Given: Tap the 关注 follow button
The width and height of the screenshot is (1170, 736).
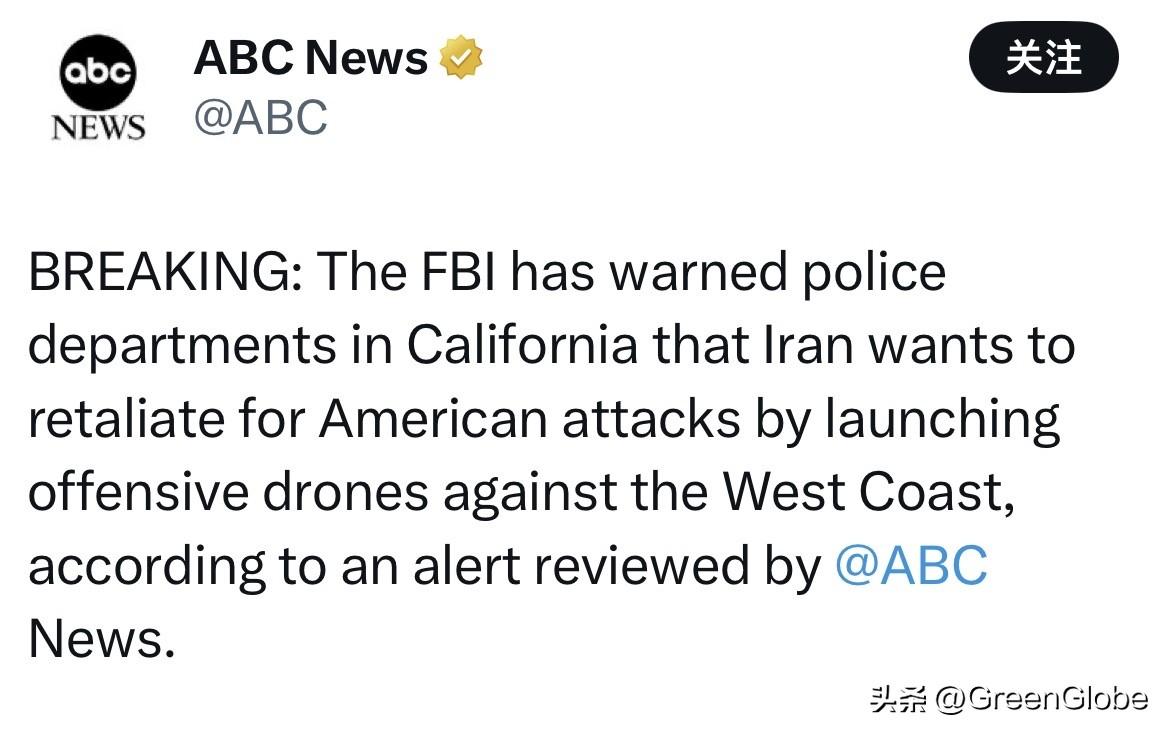Looking at the screenshot, I should pyautogui.click(x=1043, y=57).
